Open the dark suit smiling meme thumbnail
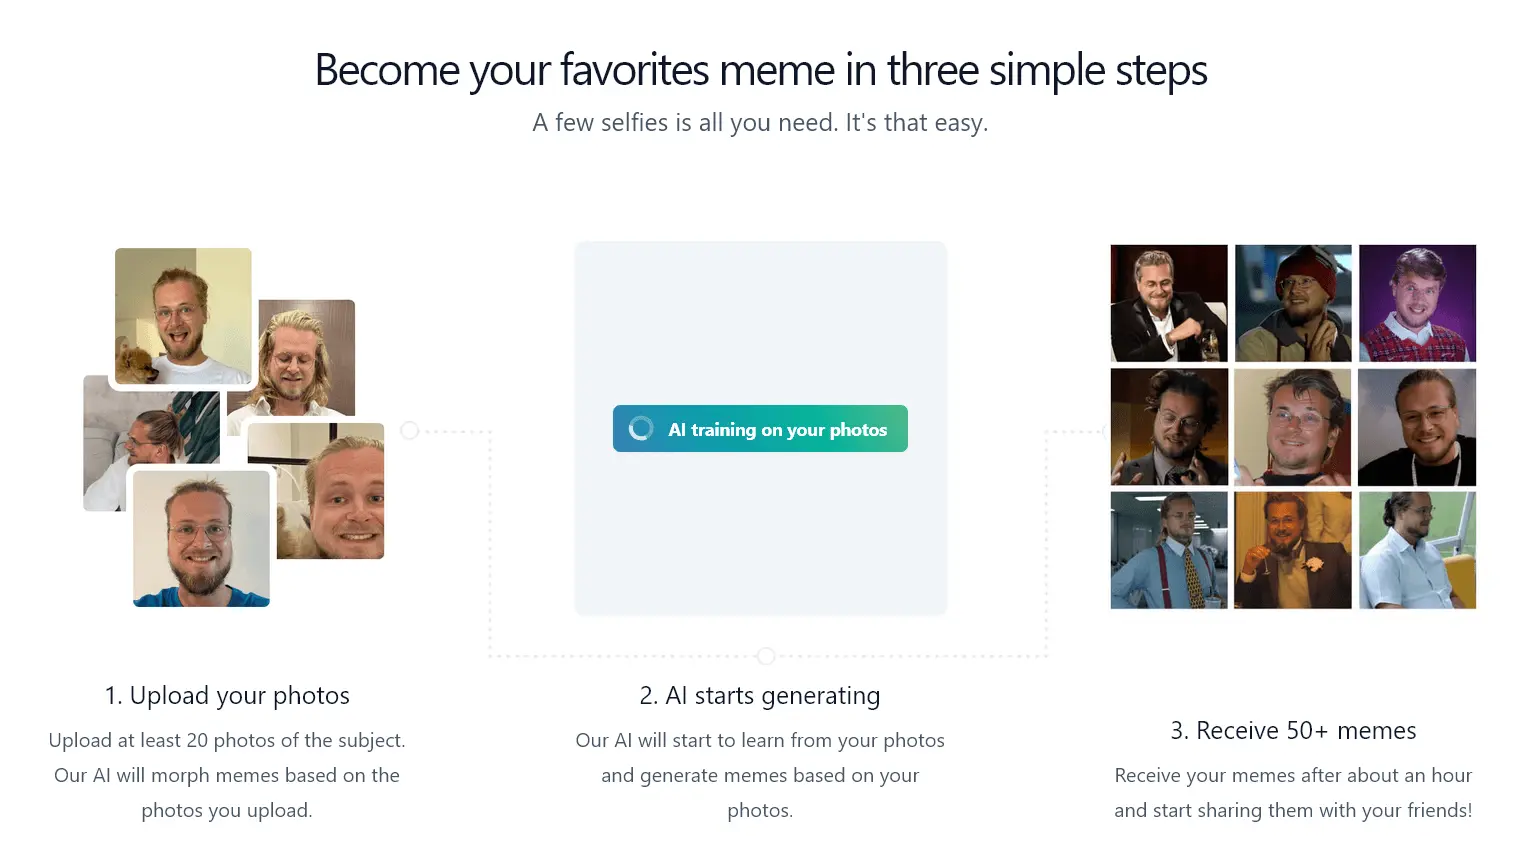1520x865 pixels. tap(1417, 427)
